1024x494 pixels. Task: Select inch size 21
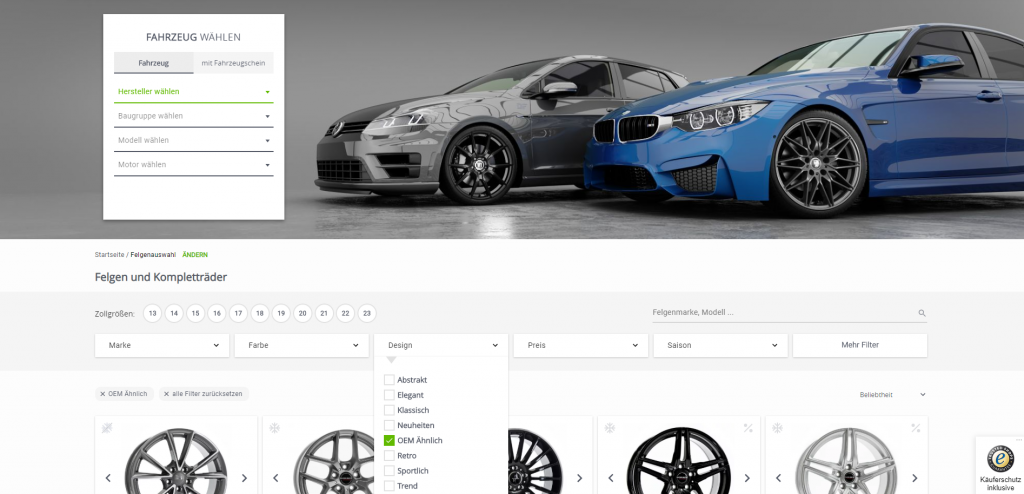[324, 314]
